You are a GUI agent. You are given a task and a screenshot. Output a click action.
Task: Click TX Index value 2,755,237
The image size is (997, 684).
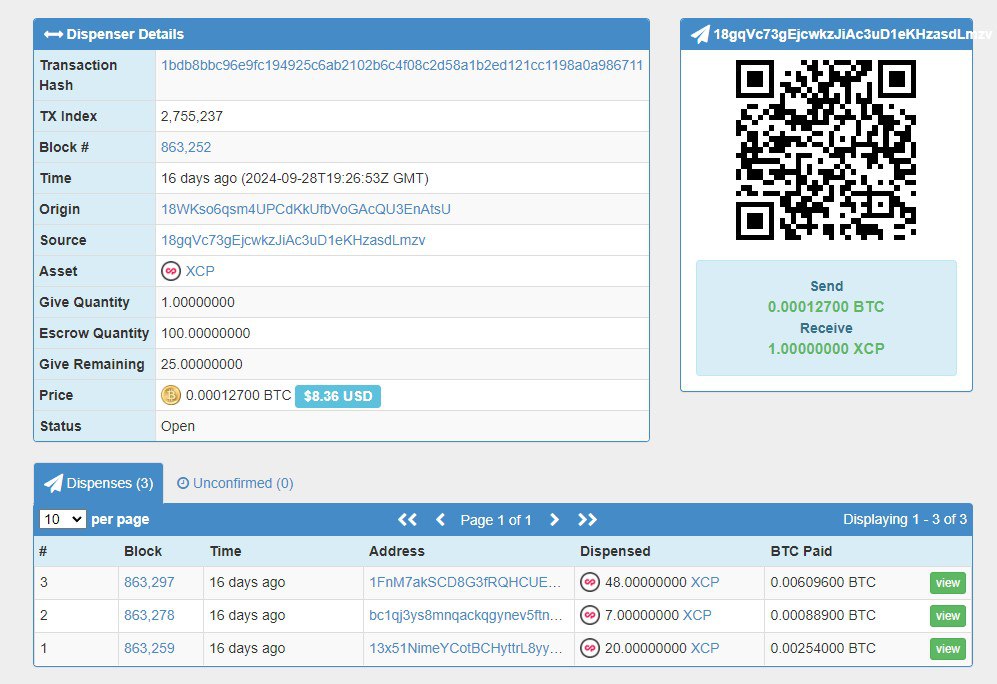point(192,116)
